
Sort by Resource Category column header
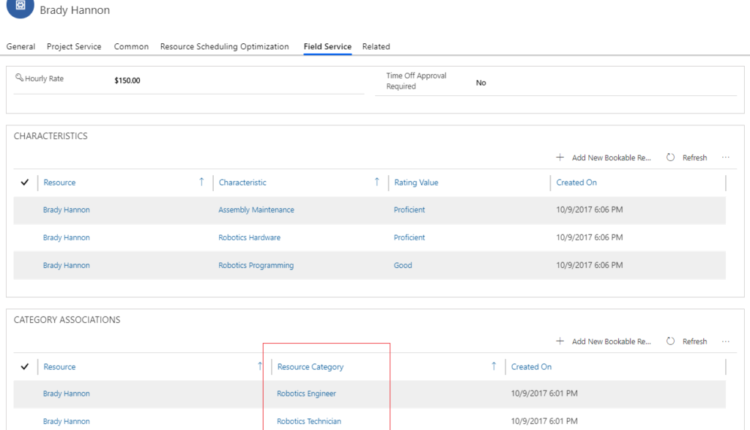click(310, 367)
